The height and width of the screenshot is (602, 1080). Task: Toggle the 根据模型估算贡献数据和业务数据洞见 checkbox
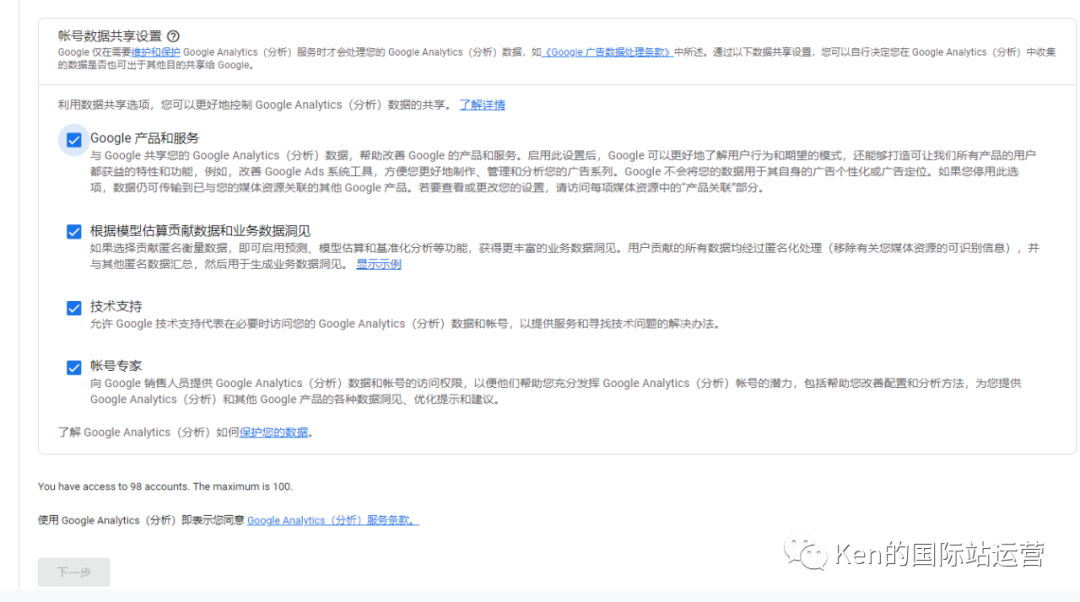tap(74, 232)
